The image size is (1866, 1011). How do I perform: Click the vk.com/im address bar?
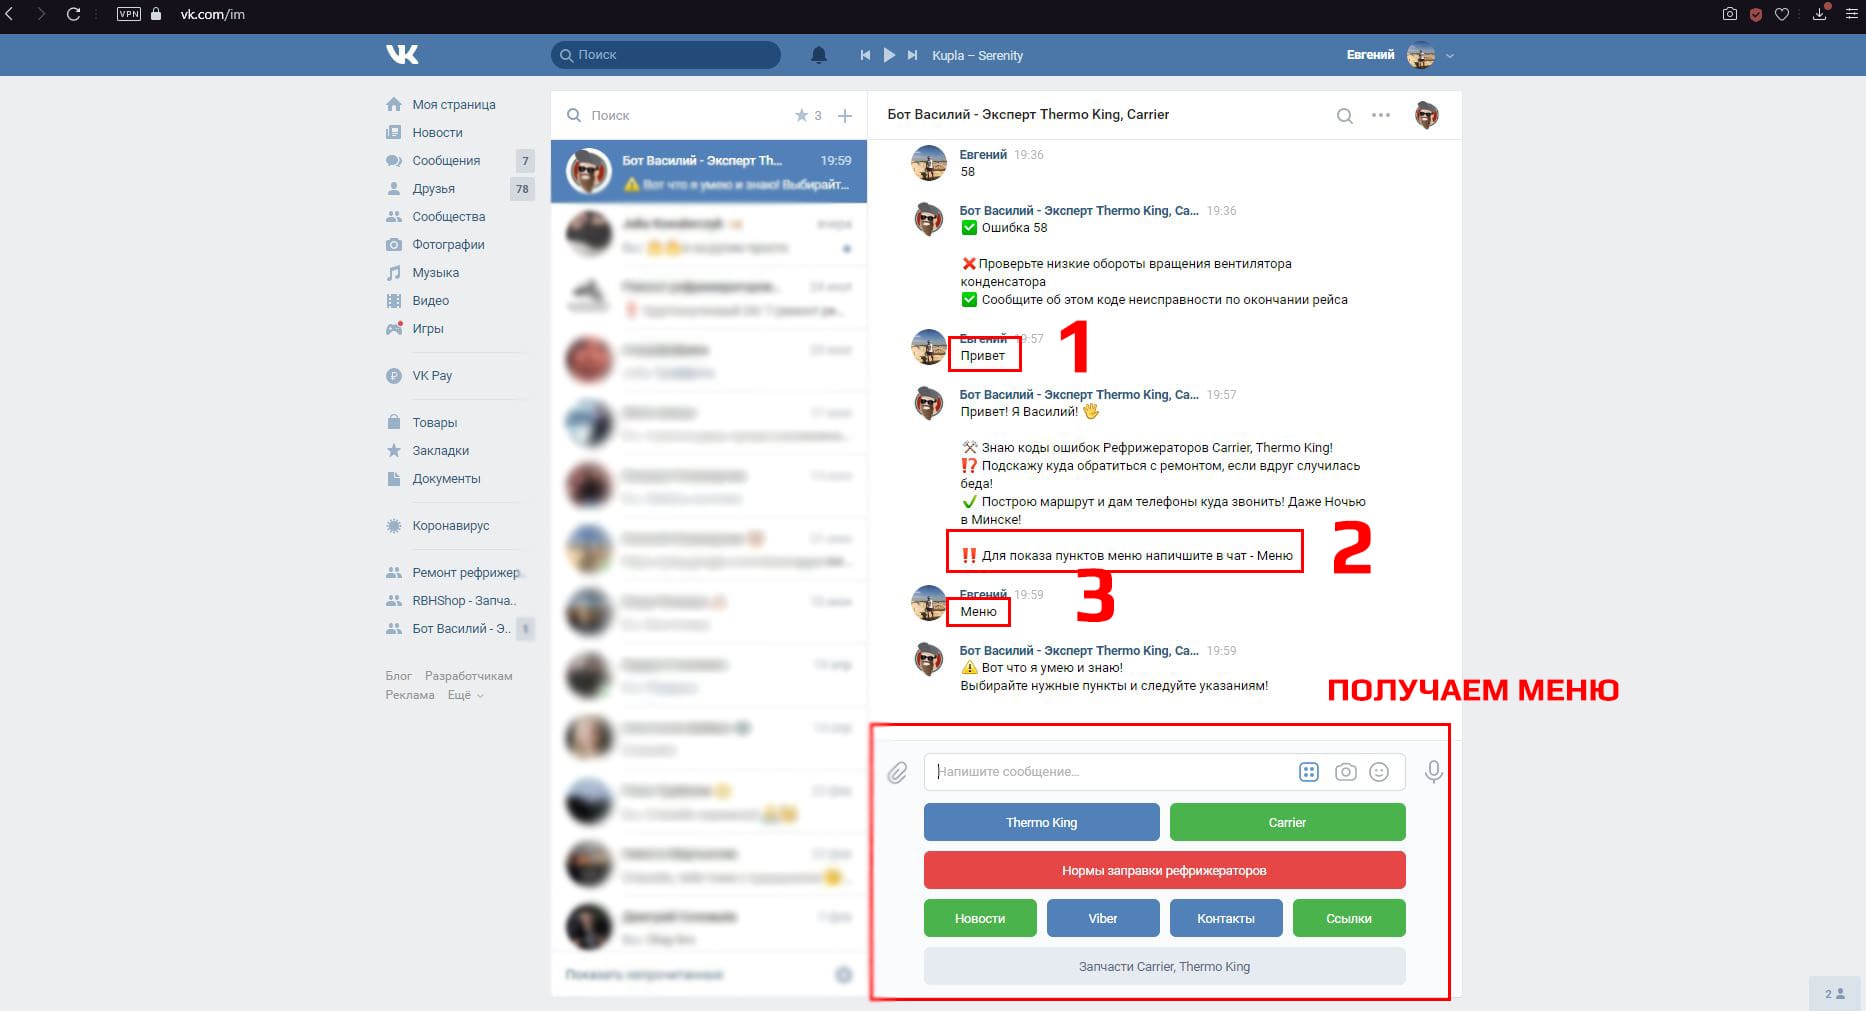tap(212, 14)
